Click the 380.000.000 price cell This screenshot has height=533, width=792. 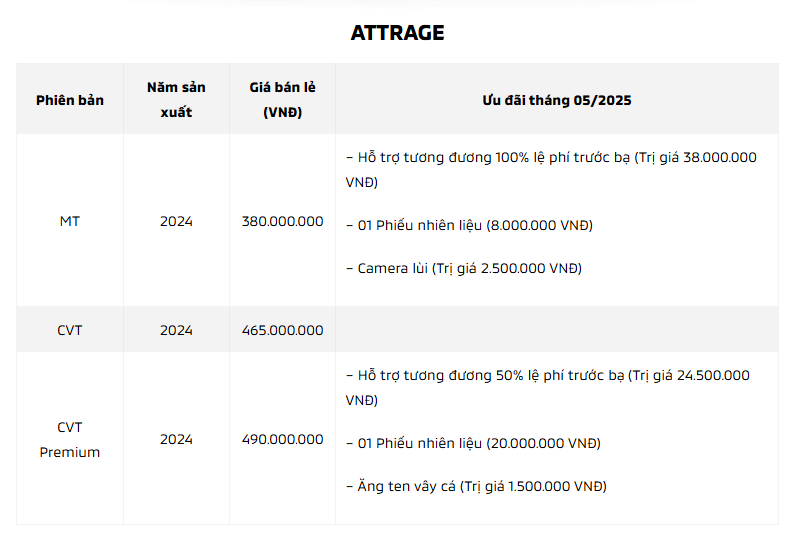click(282, 221)
